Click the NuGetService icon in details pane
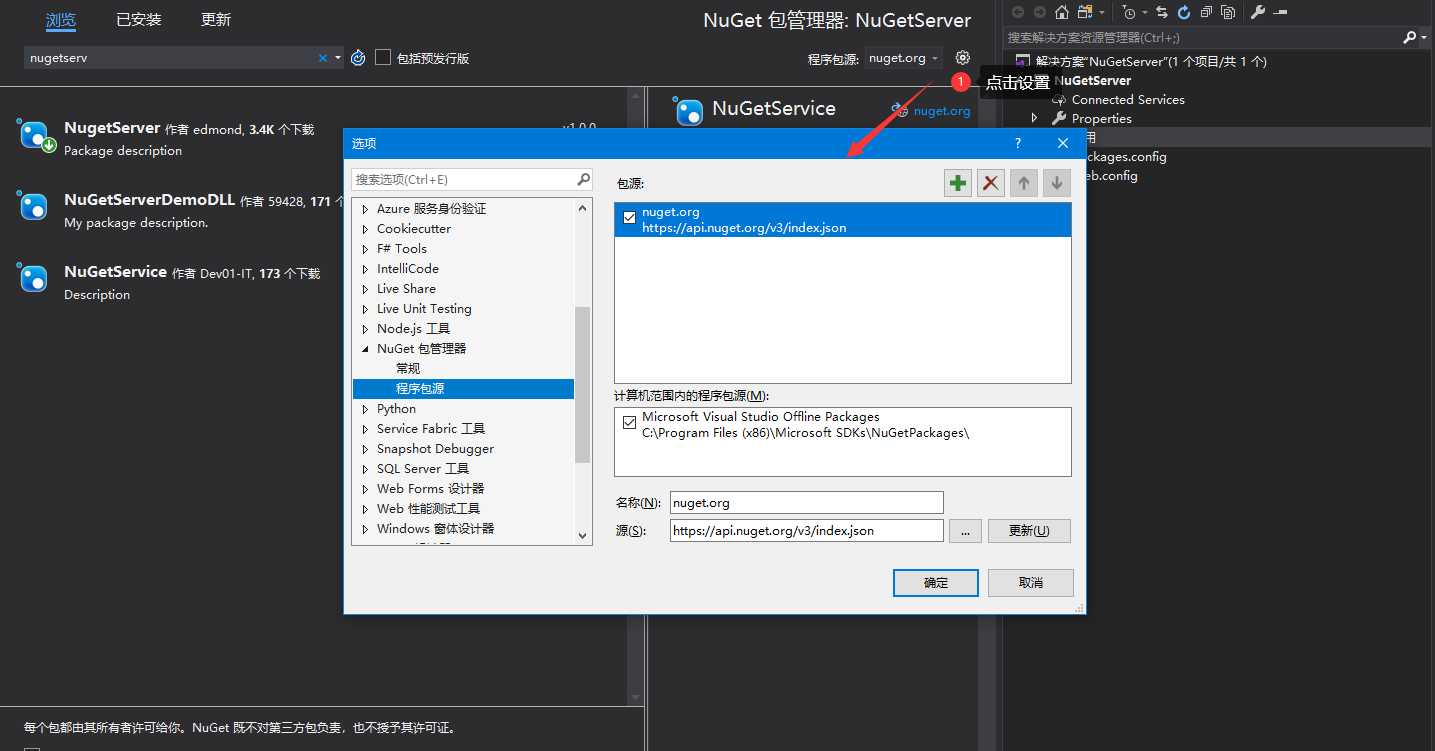Image resolution: width=1435 pixels, height=751 pixels. pos(690,111)
